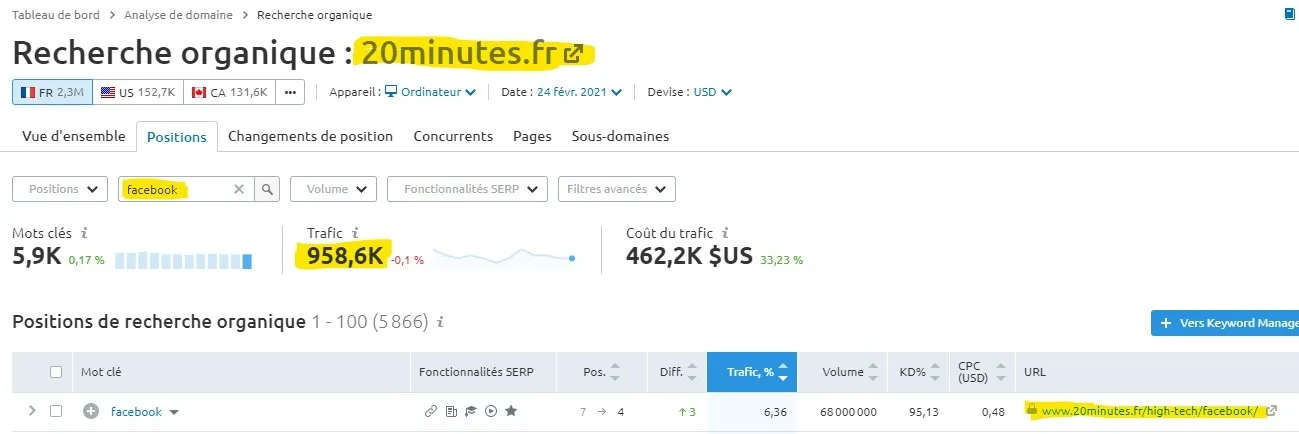The height and width of the screenshot is (434, 1299).
Task: Open the Positions filter dropdown
Action: point(60,188)
